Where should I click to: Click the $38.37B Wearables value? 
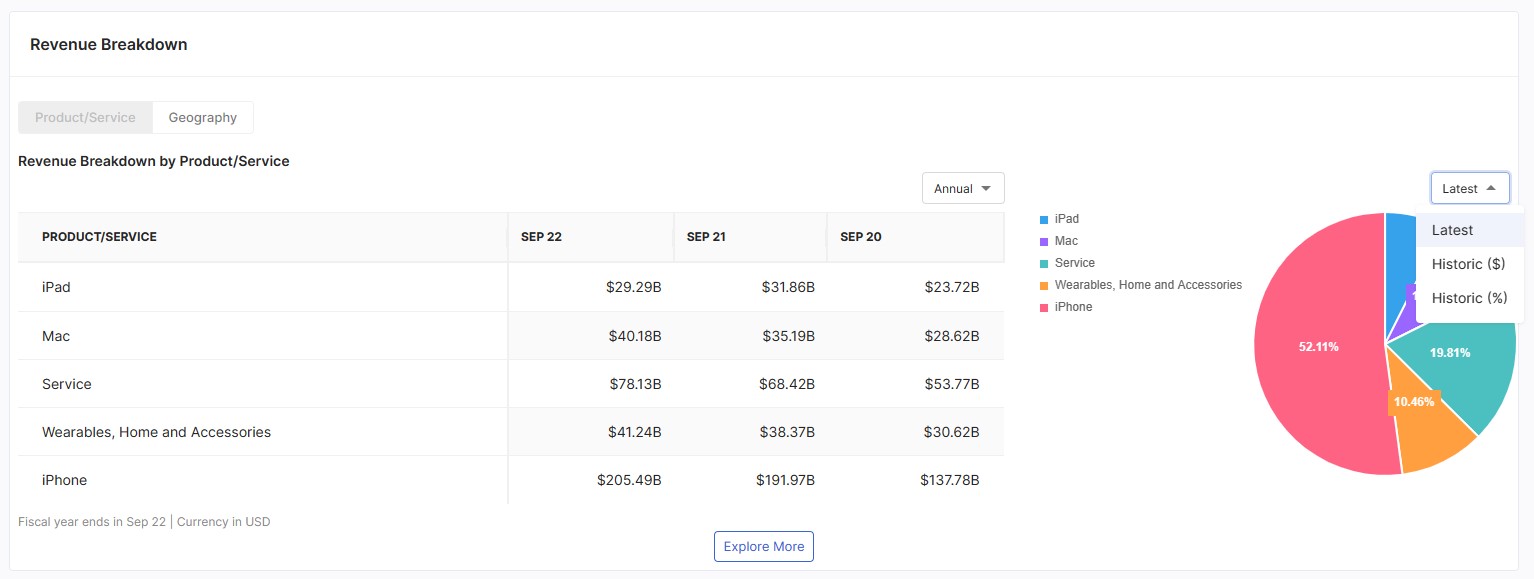(x=787, y=432)
